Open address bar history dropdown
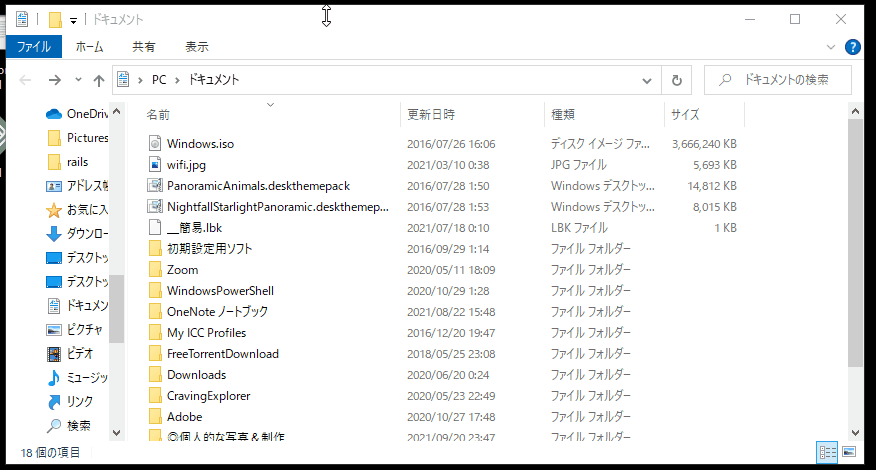The height and width of the screenshot is (470, 876). (x=647, y=80)
